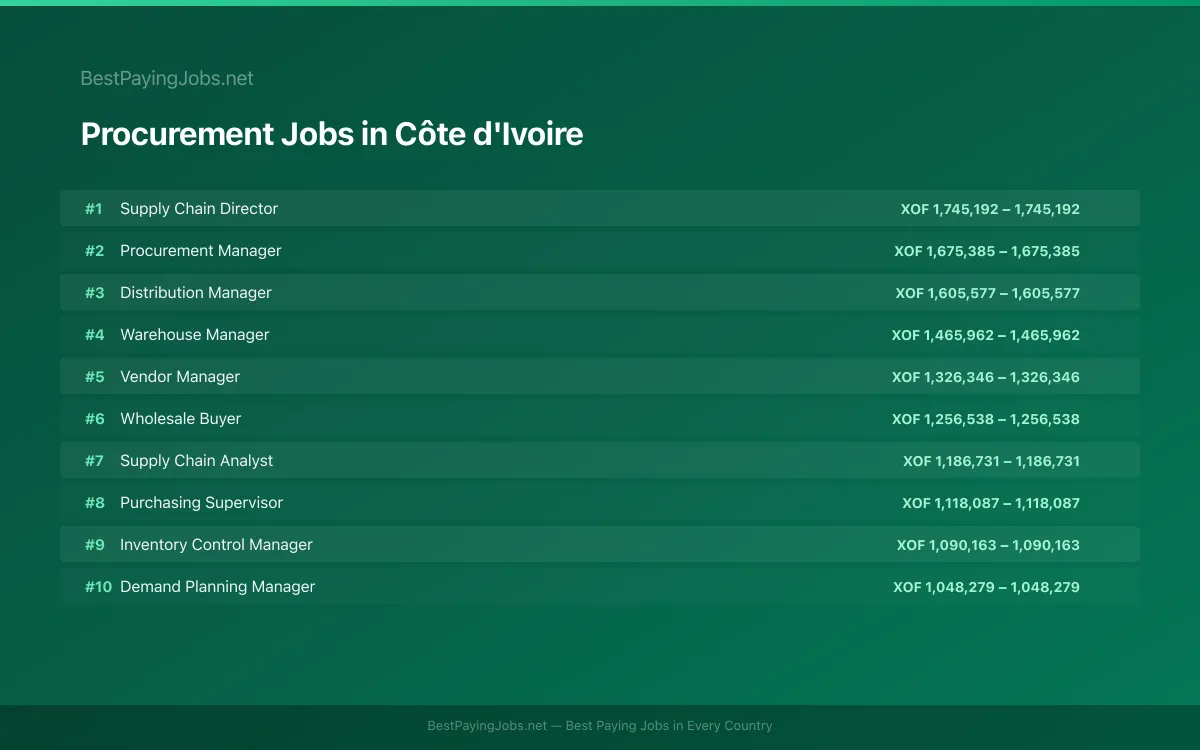Click the BestPayingJobs.net header text
Screen dimensions: 1200x750
coord(167,78)
